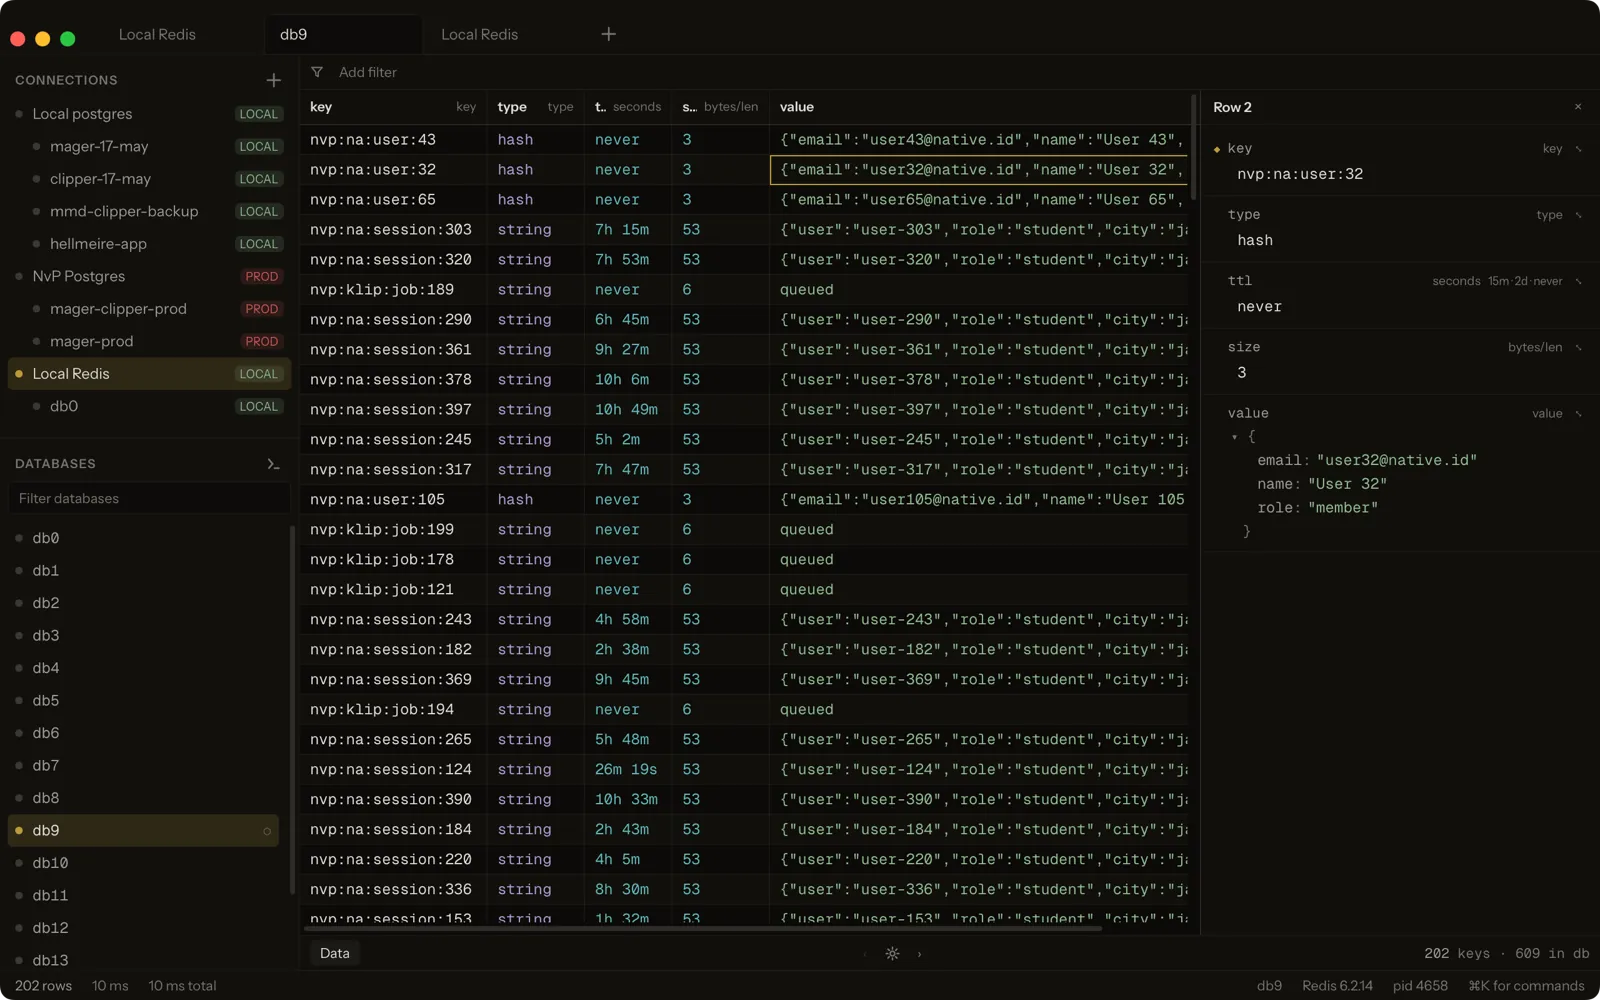The image size is (1600, 1000).
Task: Click the gear settings icon in pagination bar
Action: 892,954
